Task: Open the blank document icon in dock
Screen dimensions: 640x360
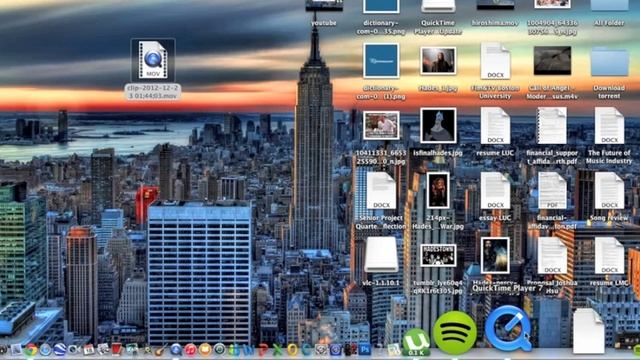Action: point(588,331)
